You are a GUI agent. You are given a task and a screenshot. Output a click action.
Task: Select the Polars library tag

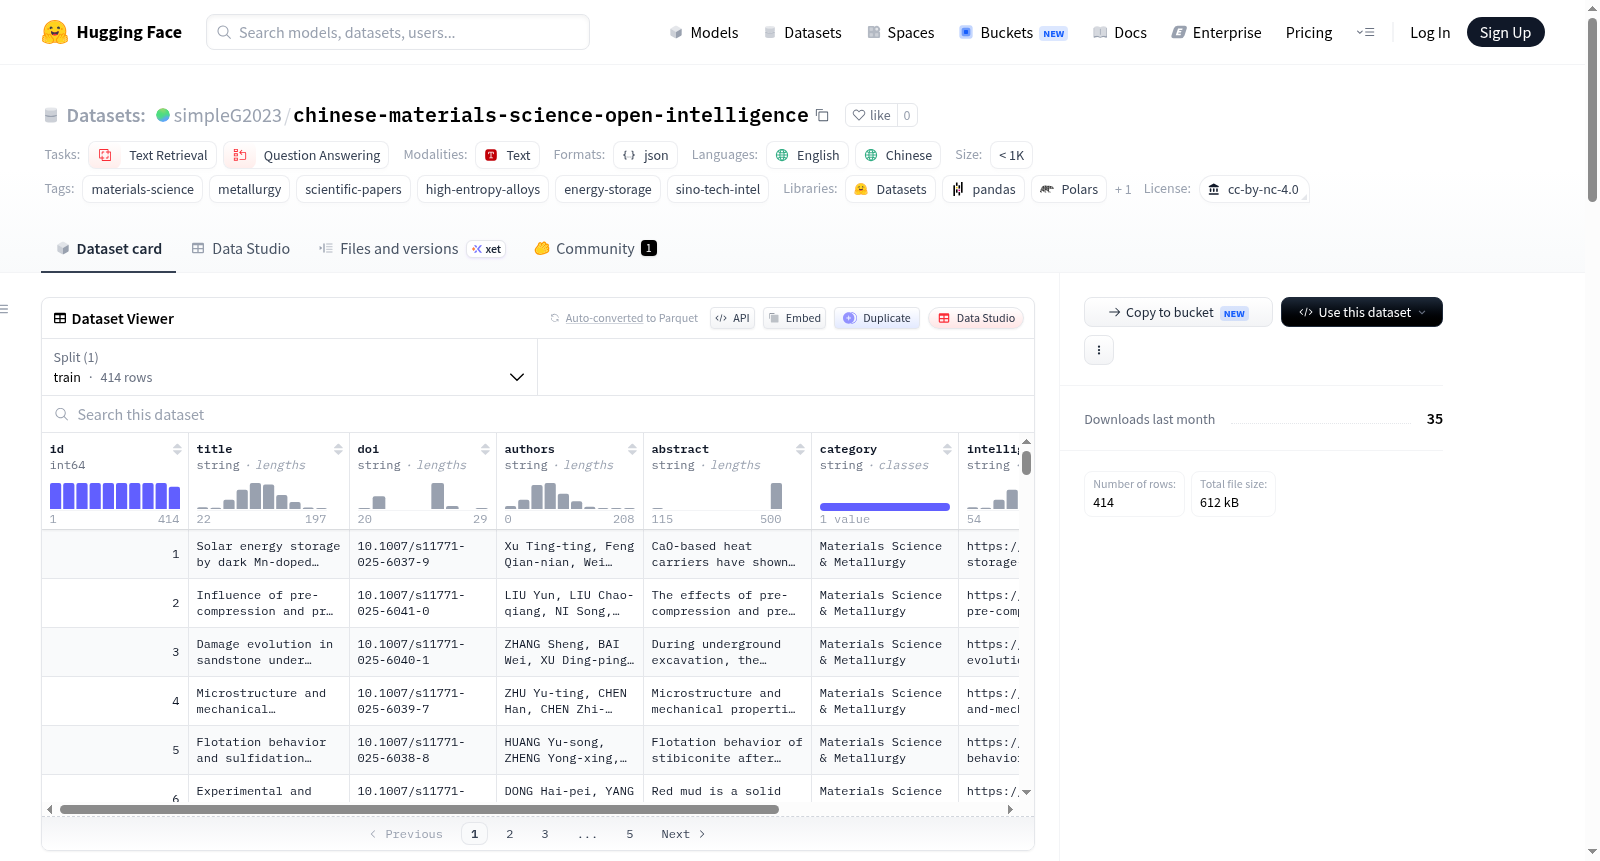tap(1068, 189)
